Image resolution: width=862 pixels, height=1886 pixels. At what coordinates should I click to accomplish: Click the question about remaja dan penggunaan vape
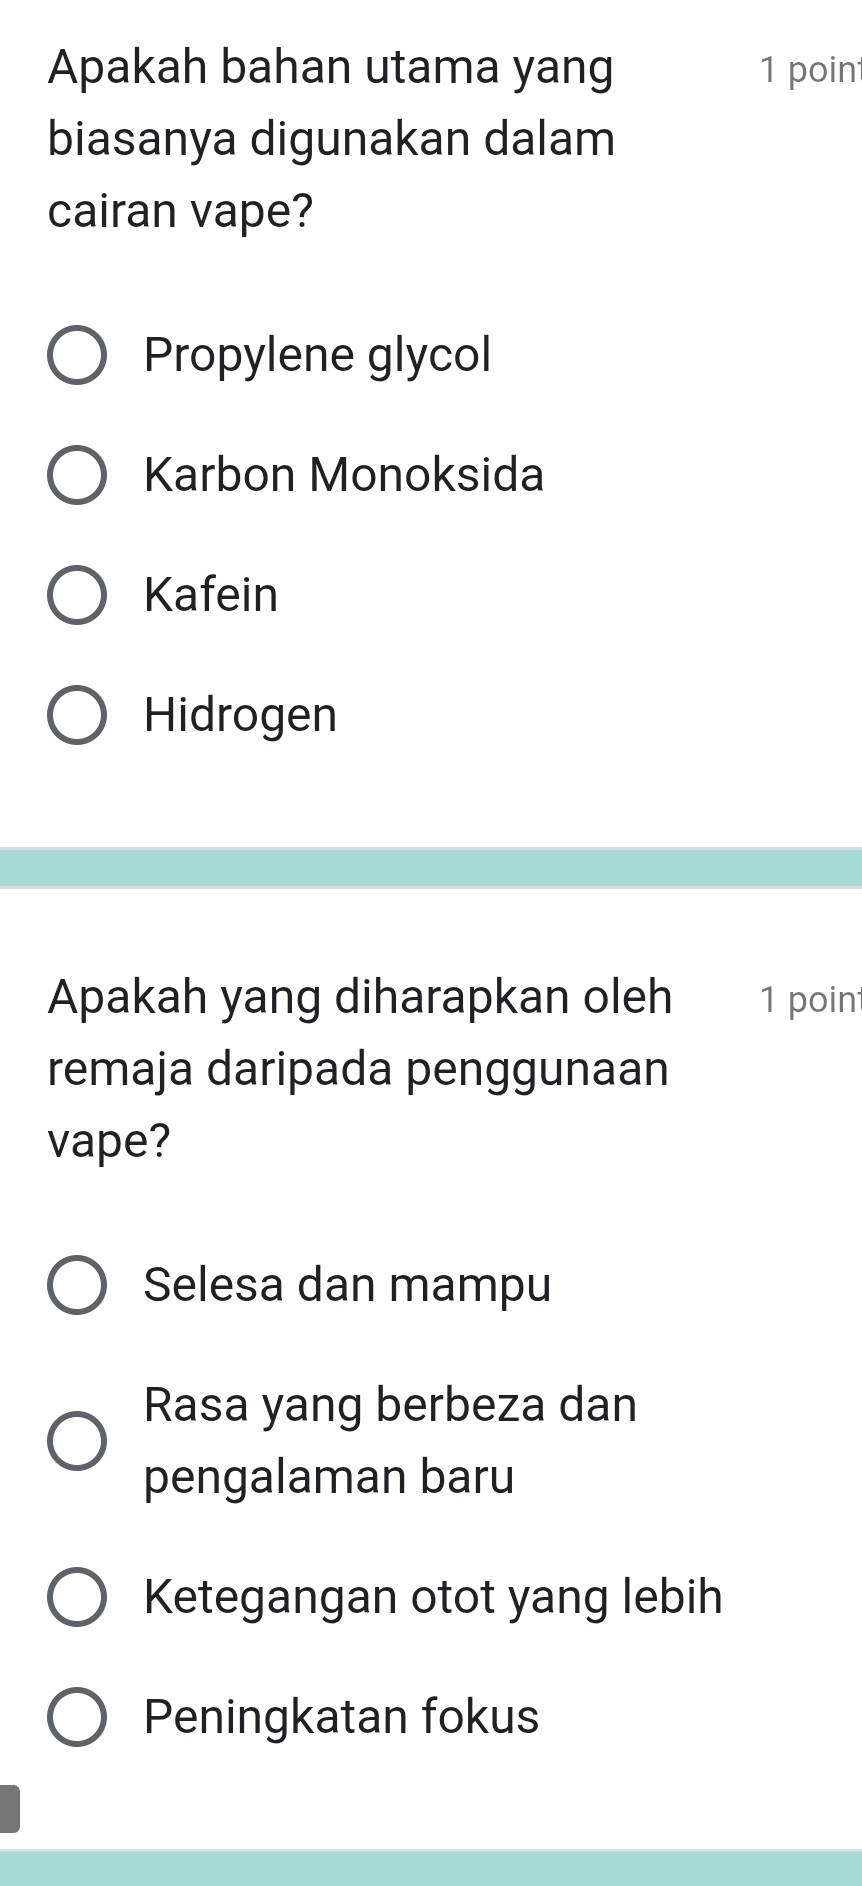pyautogui.click(x=359, y=1069)
